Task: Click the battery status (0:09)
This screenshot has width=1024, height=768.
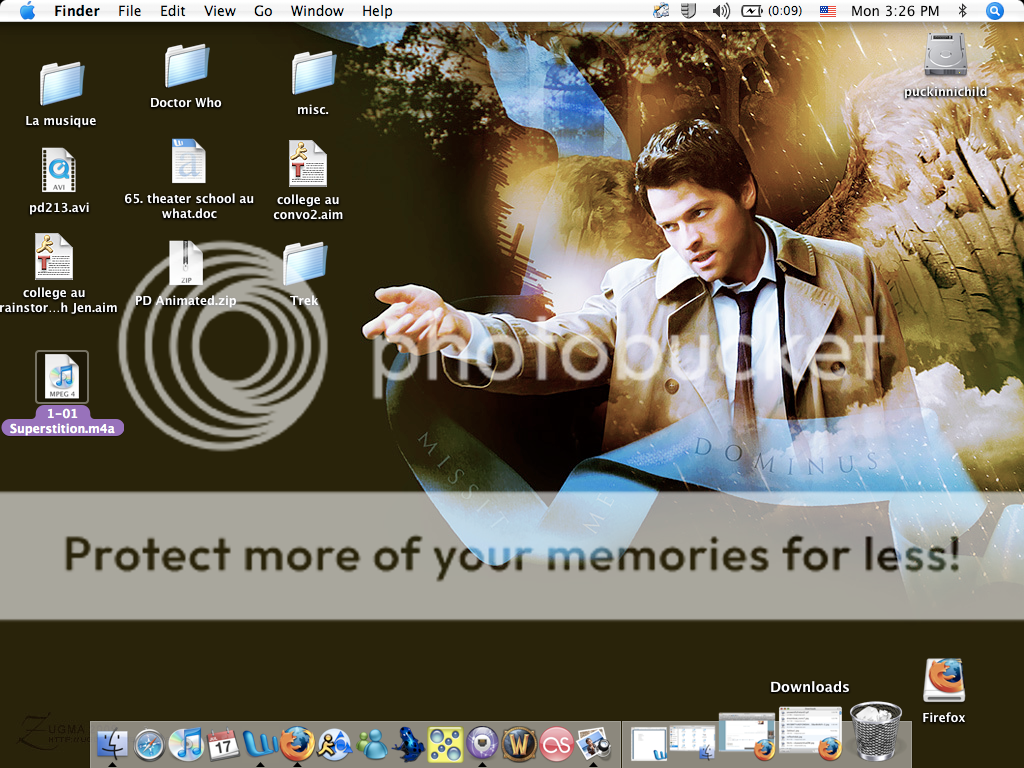Action: 771,11
